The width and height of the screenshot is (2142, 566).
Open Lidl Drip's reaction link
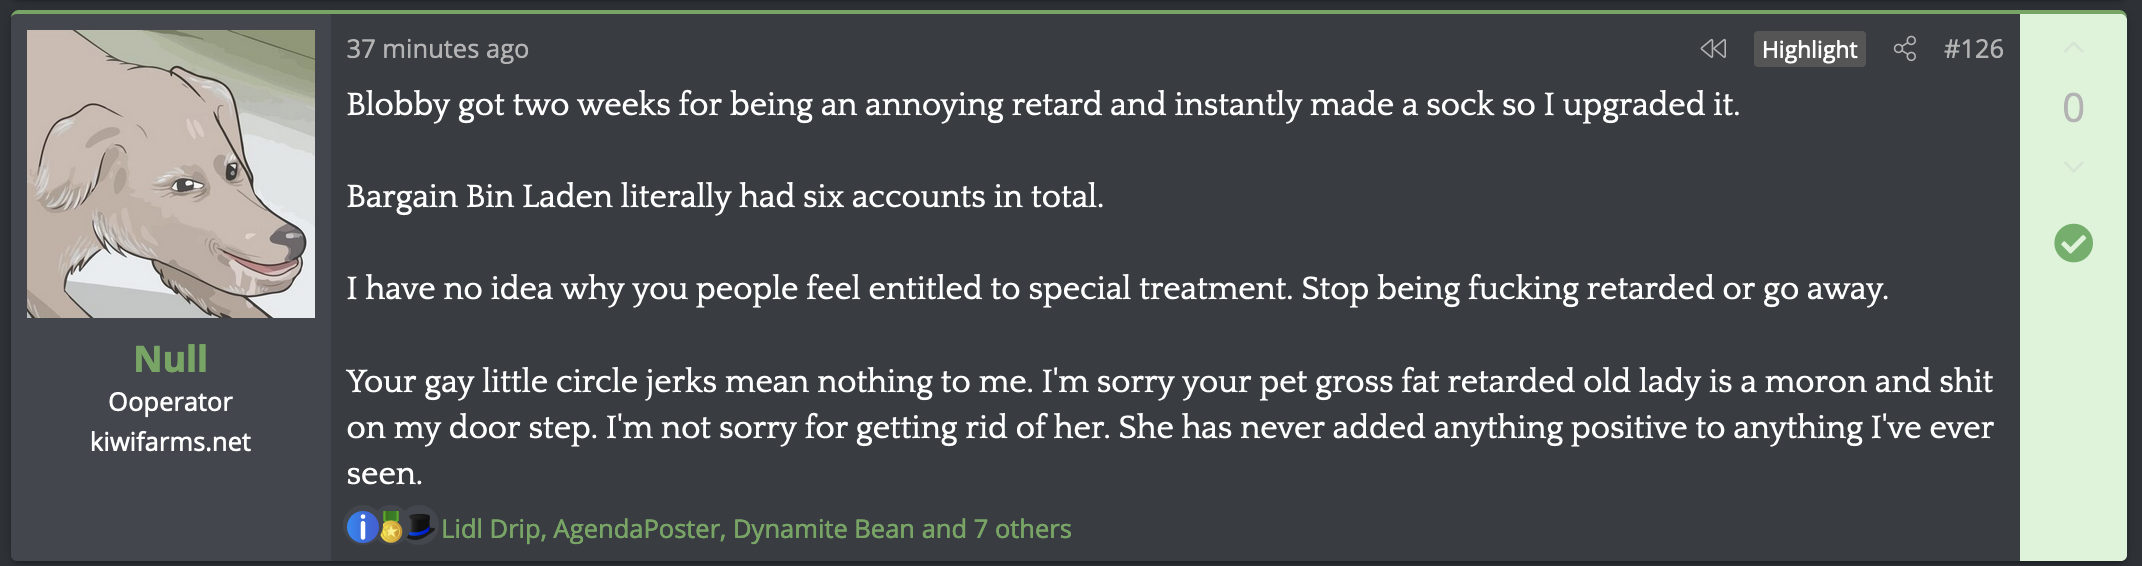(x=492, y=529)
